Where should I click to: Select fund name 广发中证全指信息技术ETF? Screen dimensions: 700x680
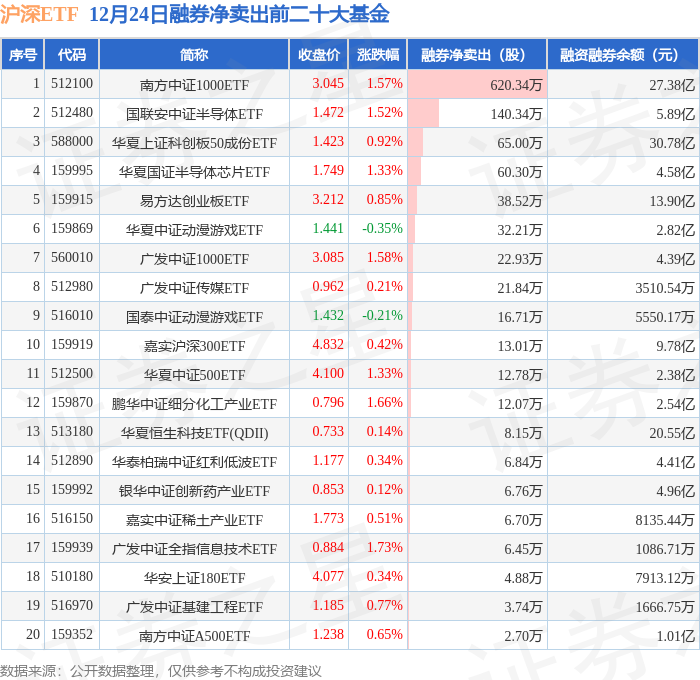point(194,549)
